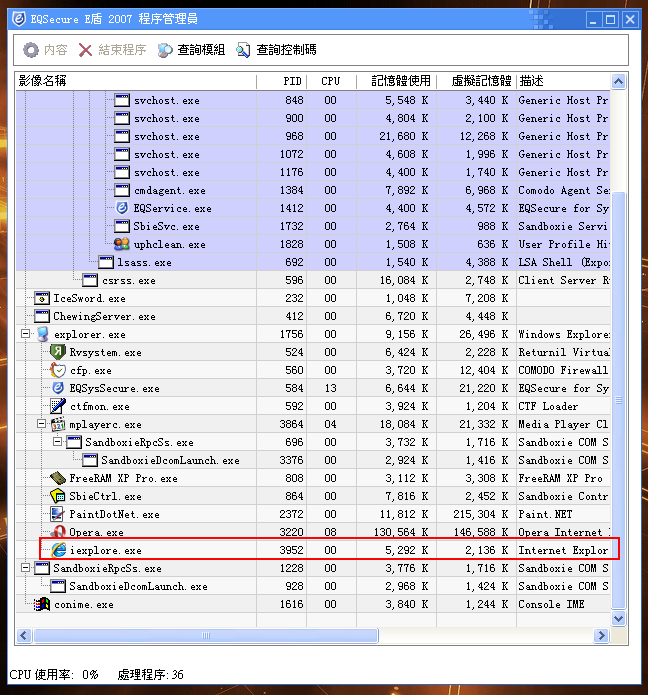Select svchost.exe with PID 848
This screenshot has height=695, width=648.
[x=313, y=100]
